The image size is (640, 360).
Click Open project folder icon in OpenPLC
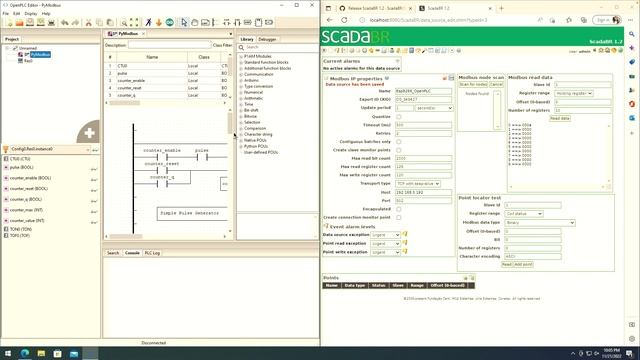19,23
